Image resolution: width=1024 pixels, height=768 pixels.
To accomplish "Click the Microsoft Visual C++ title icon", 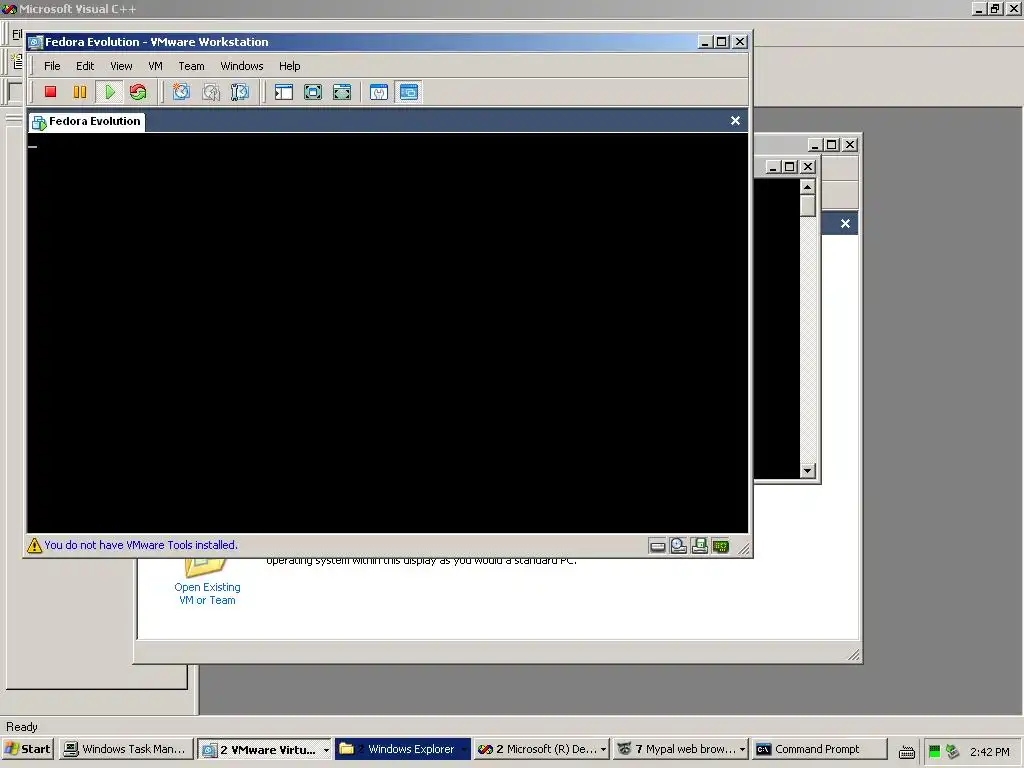I will pos(9,9).
